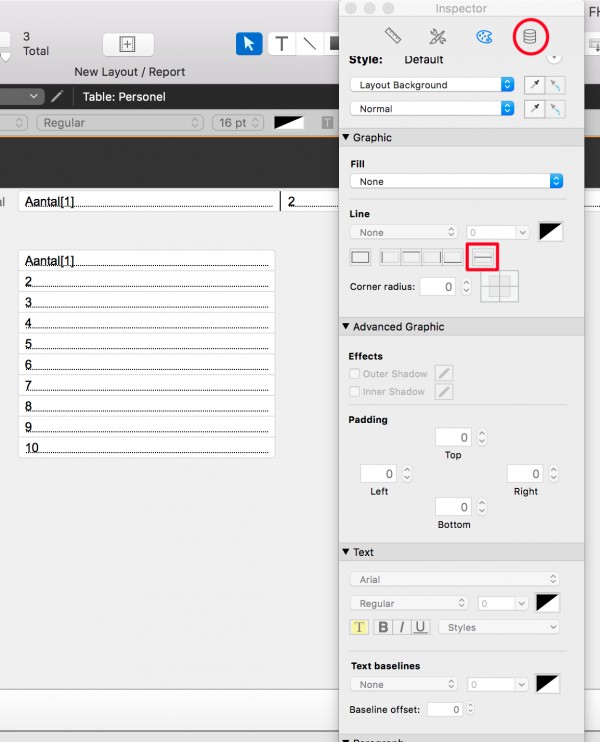
Task: Open the Data tab in the Inspector
Action: click(530, 36)
